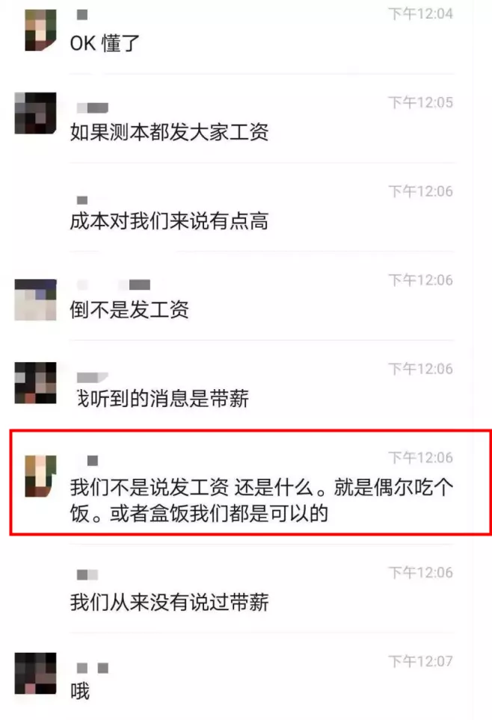Select highlighted message about '偶尔吃个饭'
492x720 pixels.
261,500
